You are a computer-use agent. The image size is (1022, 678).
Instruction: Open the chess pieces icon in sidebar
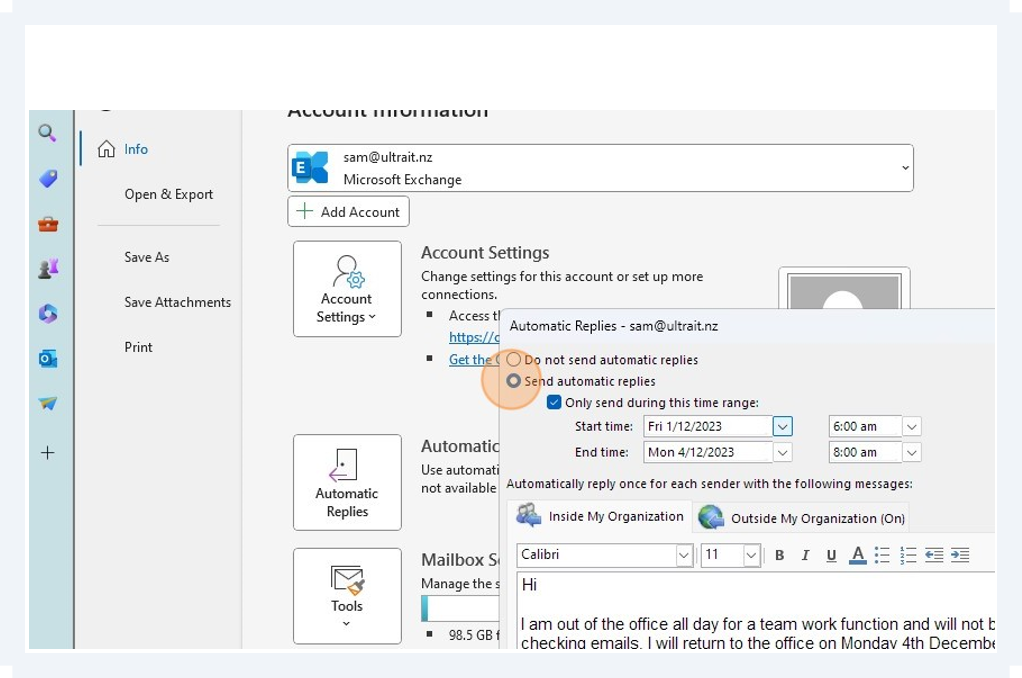coord(48,269)
